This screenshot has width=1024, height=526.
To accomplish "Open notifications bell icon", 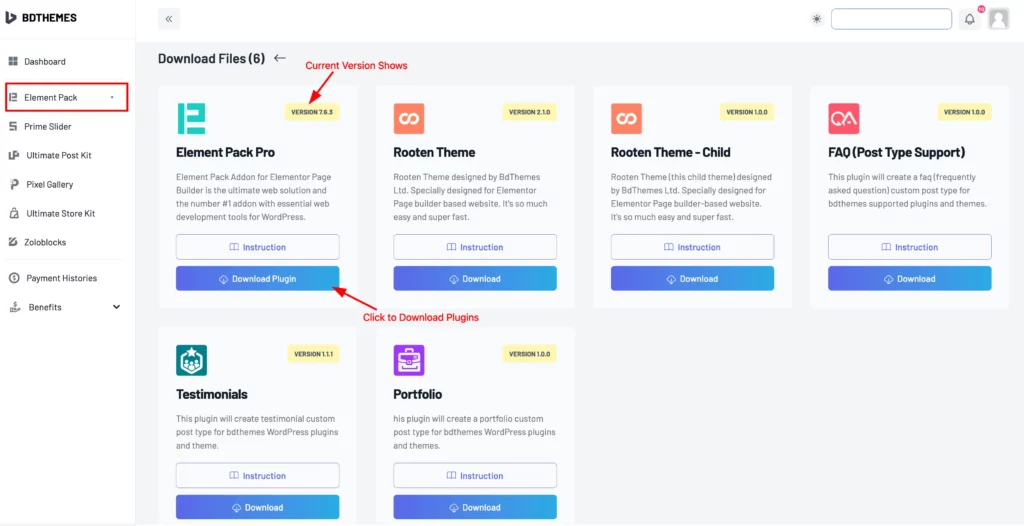I will click(x=970, y=19).
